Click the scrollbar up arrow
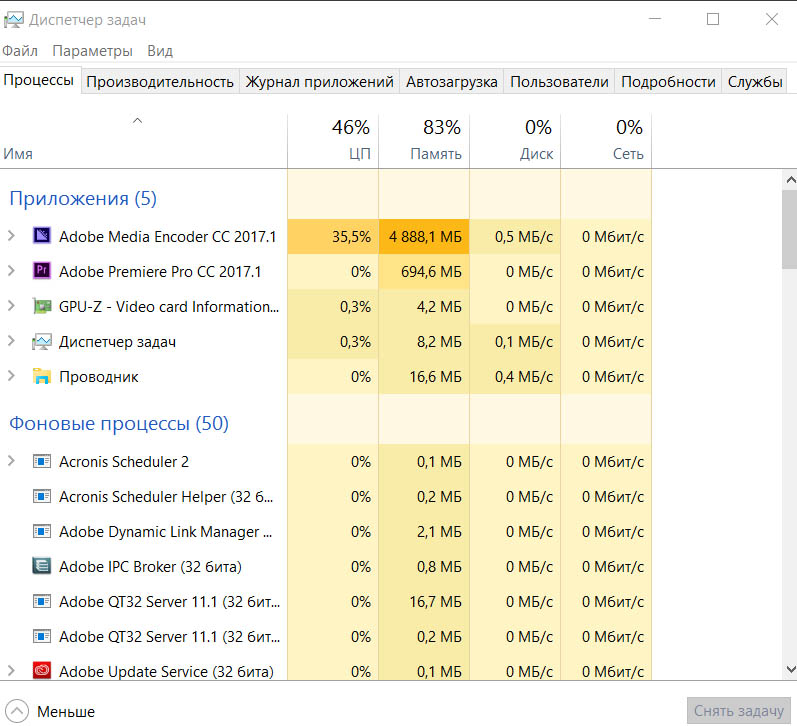This screenshot has height=726, width=797. [x=790, y=179]
